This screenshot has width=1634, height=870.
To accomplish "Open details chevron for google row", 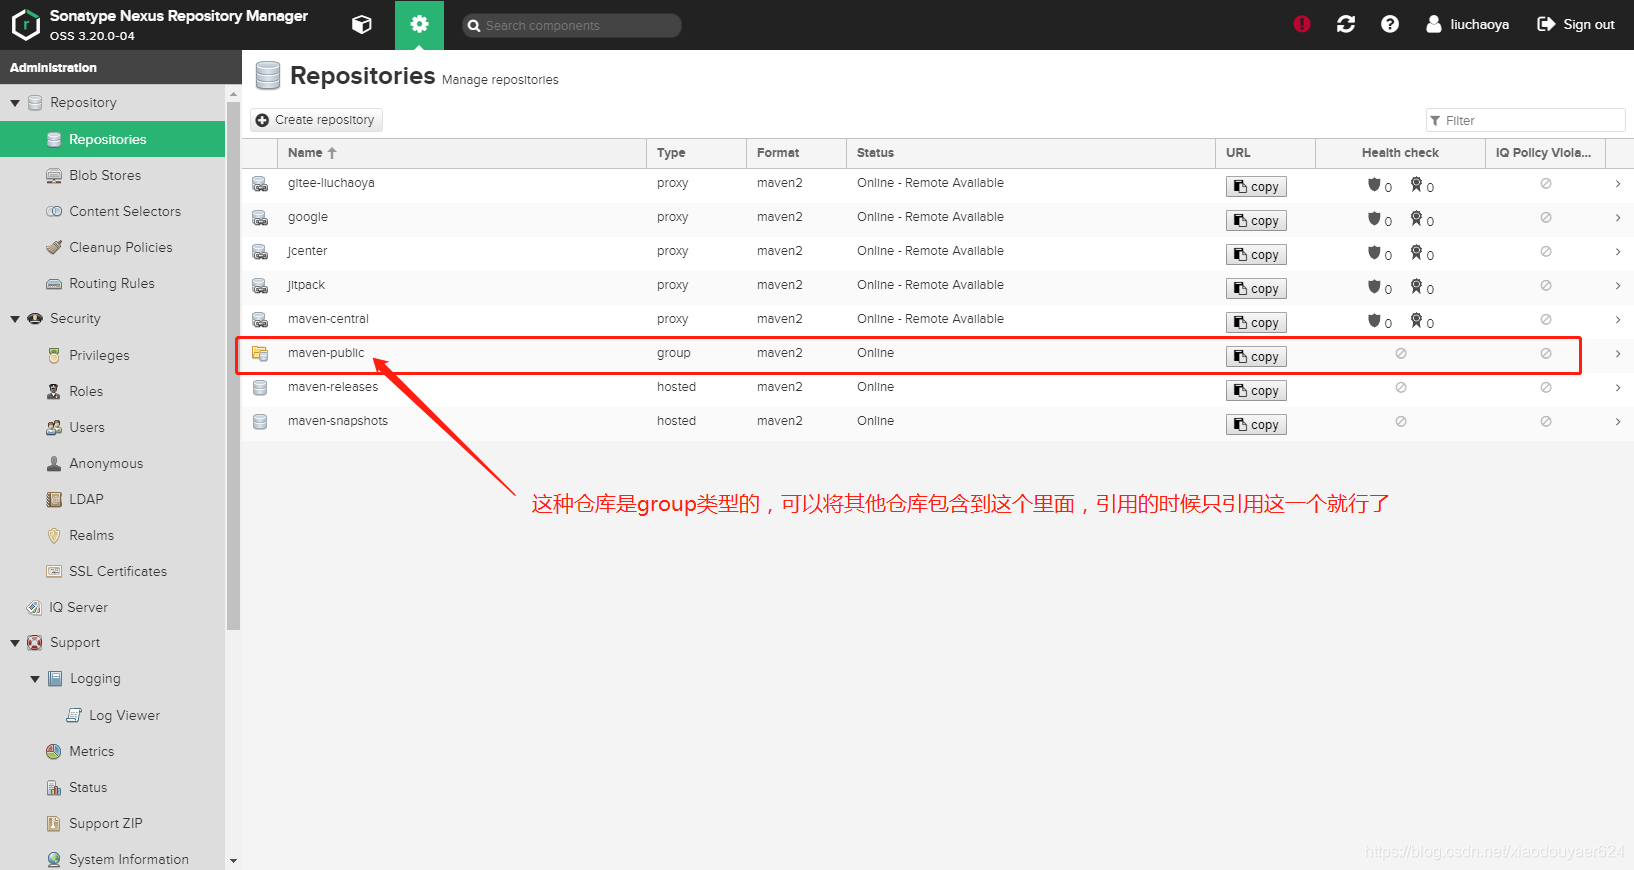I will click(1618, 218).
